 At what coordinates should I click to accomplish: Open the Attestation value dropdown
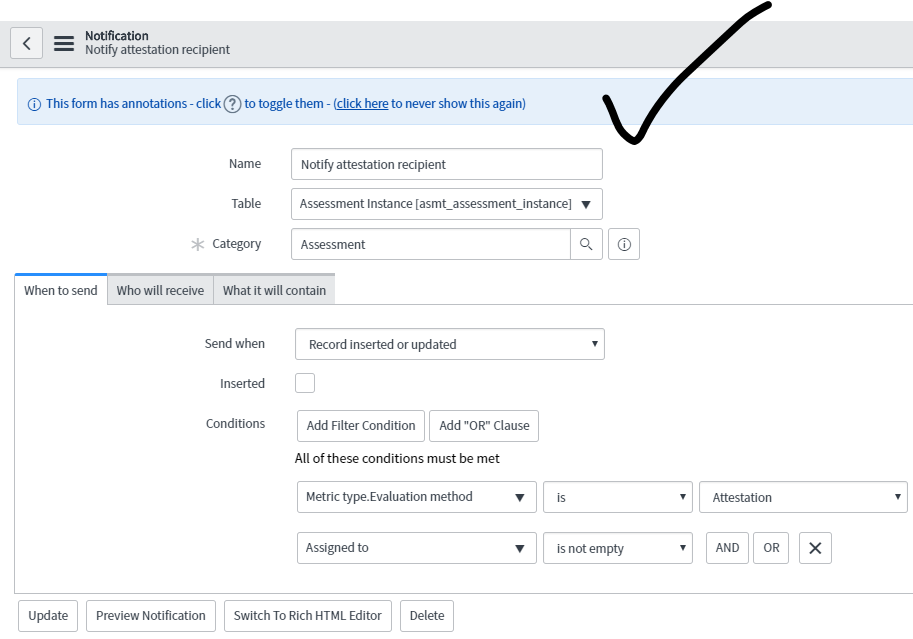tap(803, 497)
